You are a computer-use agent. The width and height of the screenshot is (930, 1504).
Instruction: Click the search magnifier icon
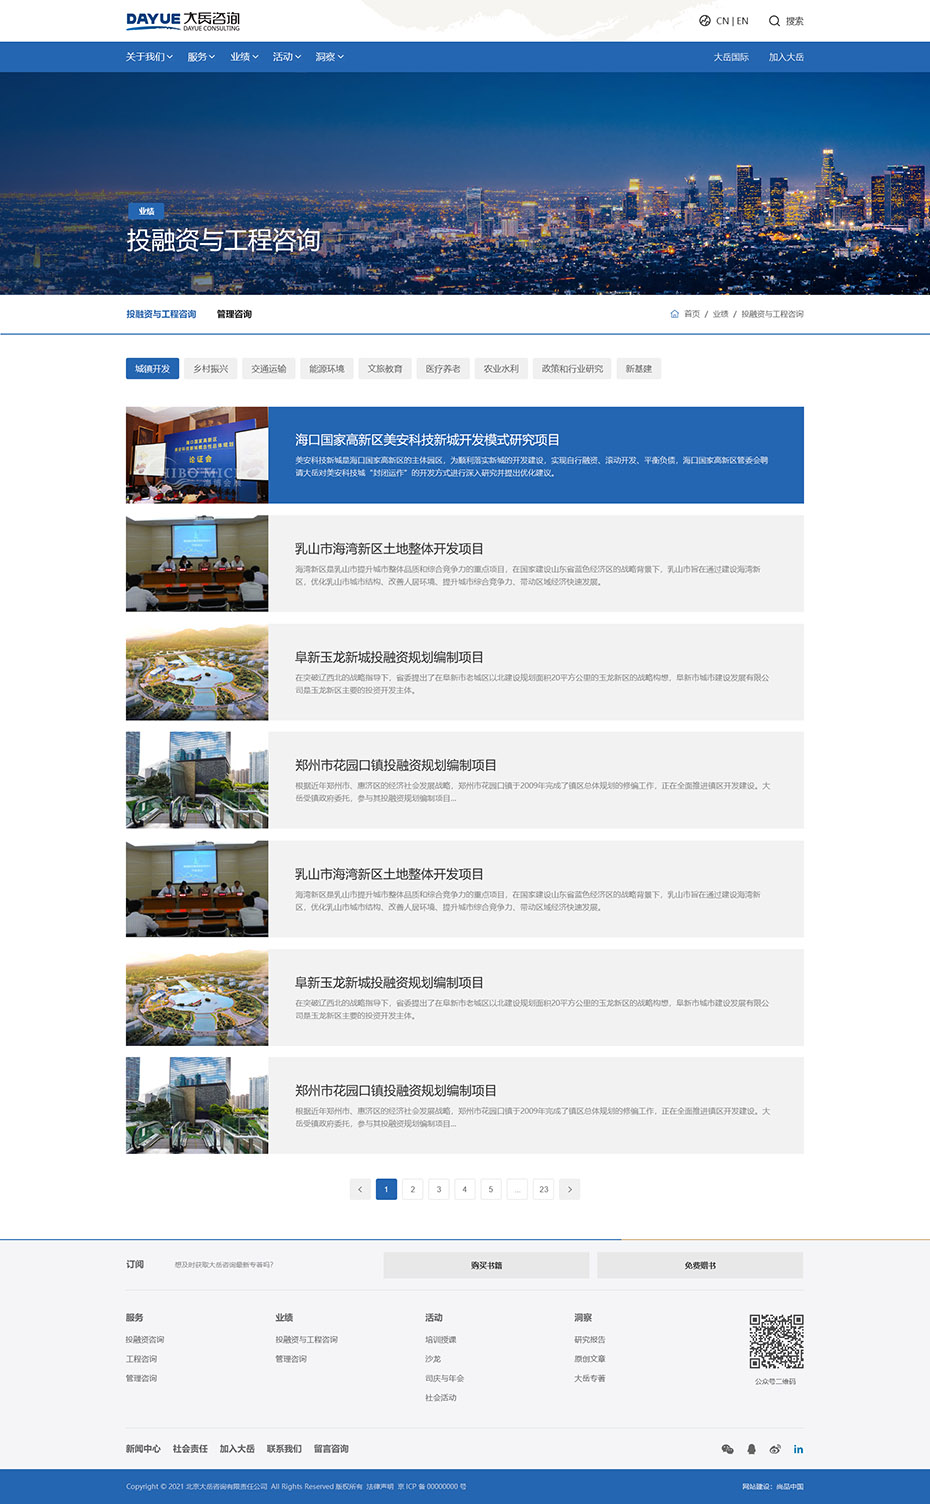coord(774,21)
